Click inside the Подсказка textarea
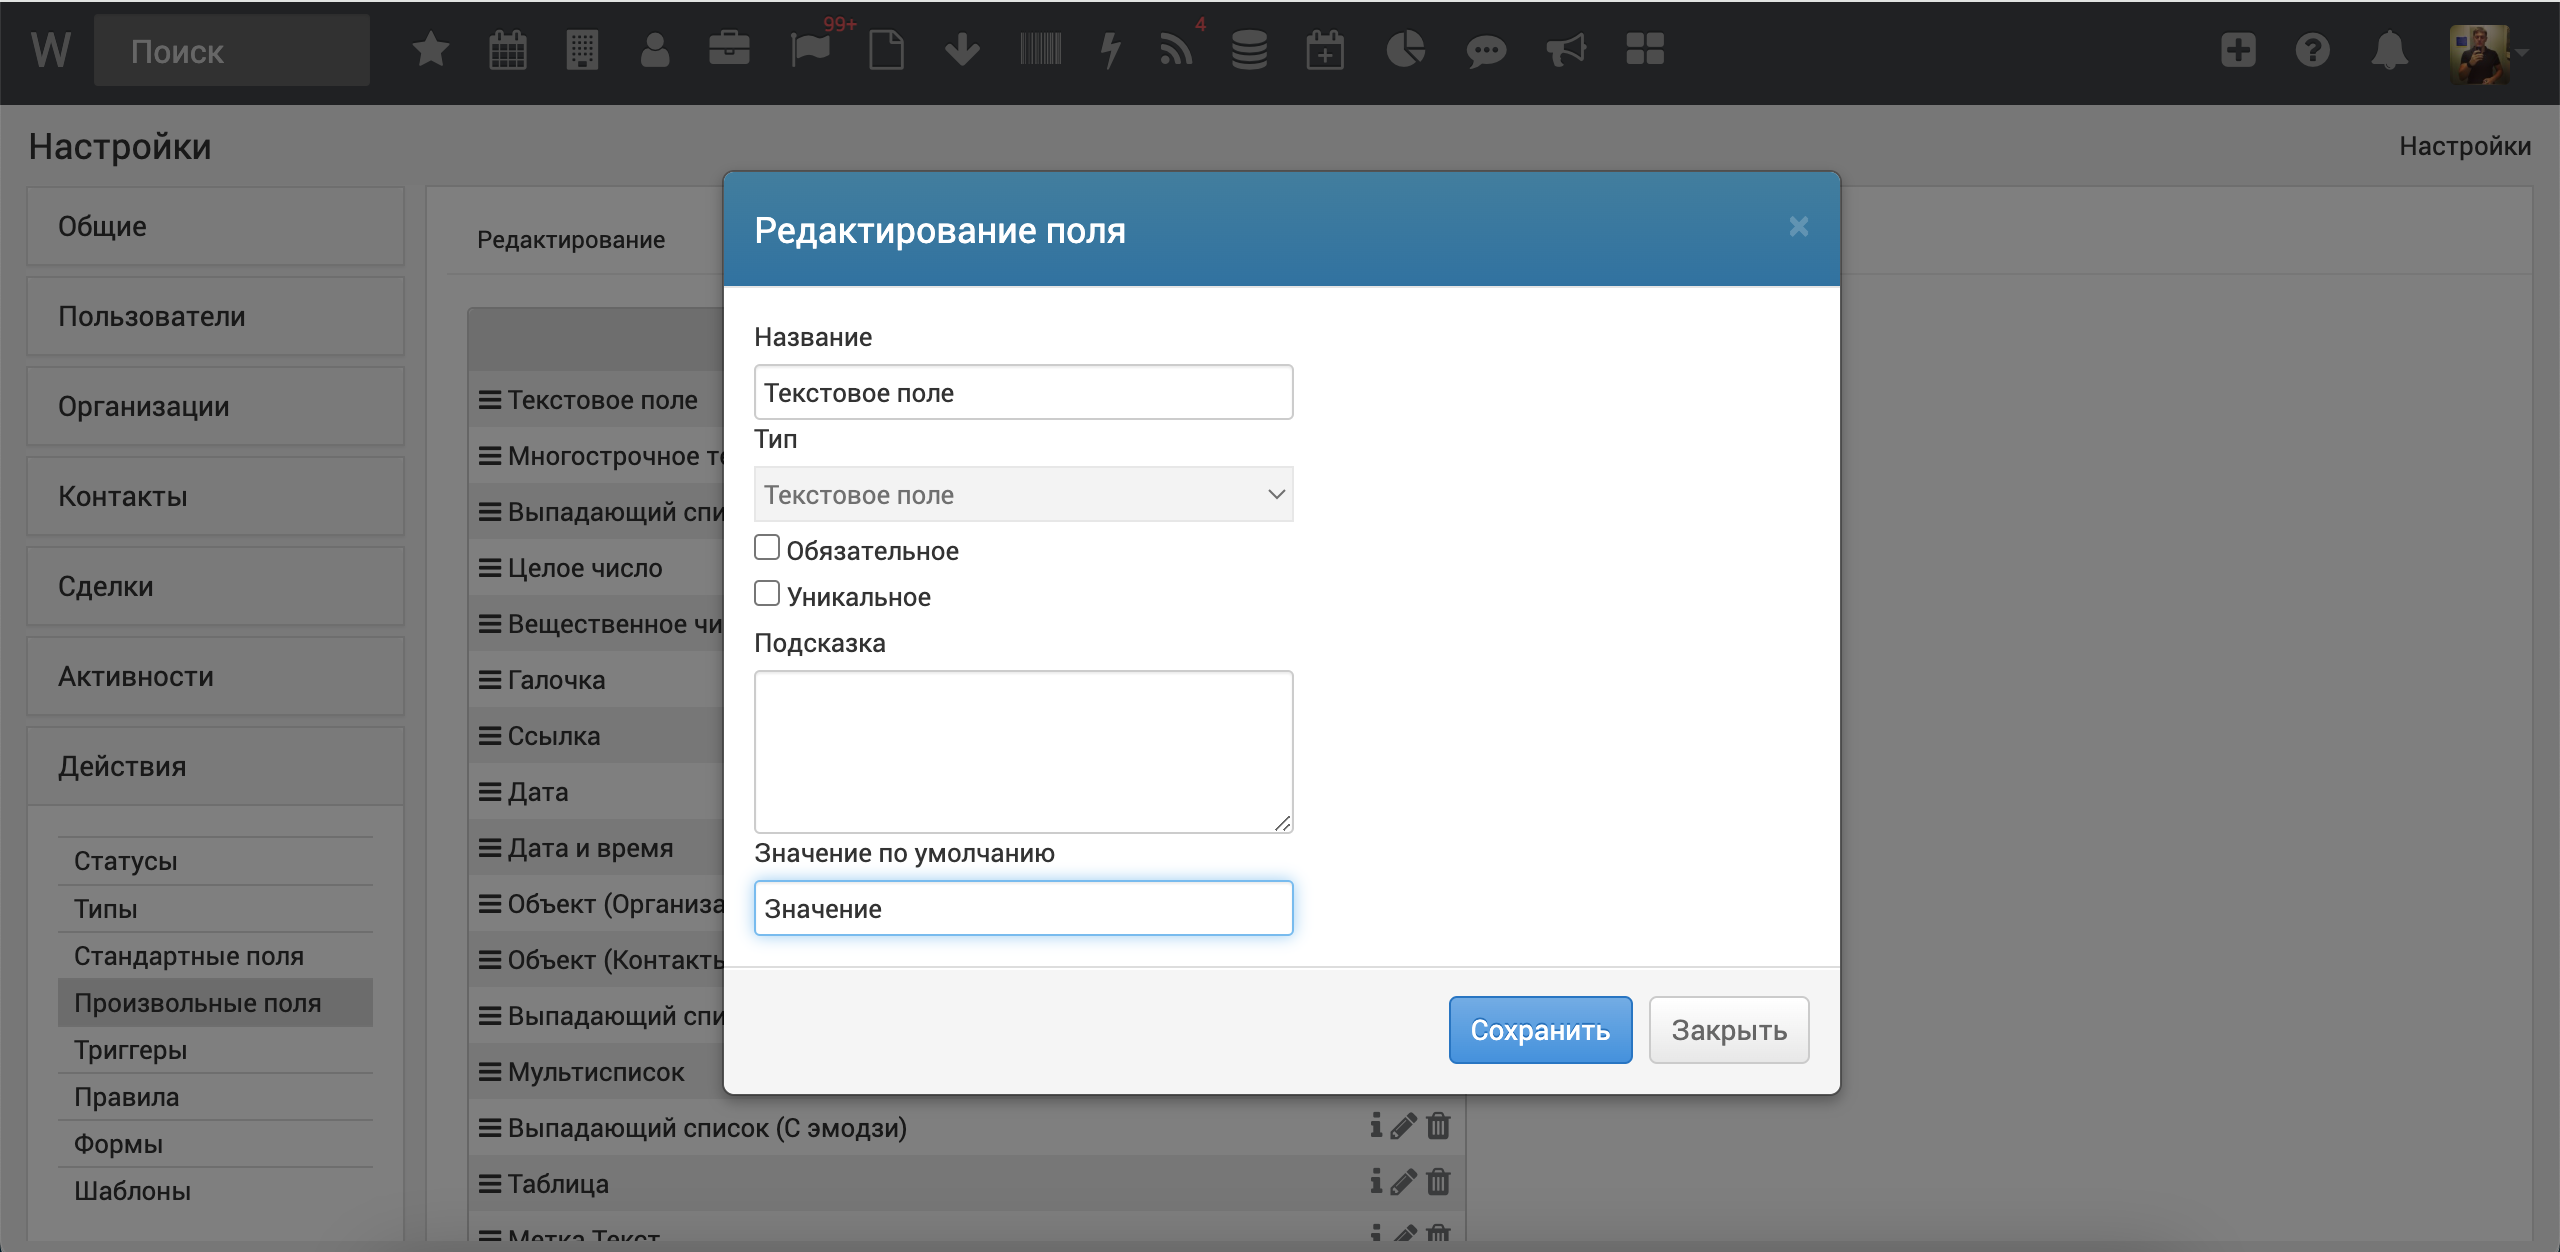Viewport: 2560px width, 1252px height. click(x=1023, y=750)
